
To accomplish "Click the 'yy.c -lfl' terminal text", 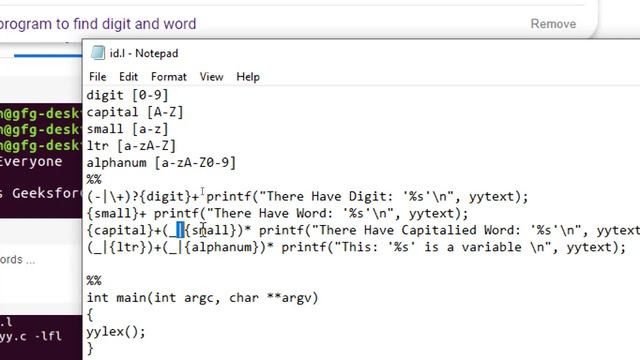I will (x=31, y=336).
